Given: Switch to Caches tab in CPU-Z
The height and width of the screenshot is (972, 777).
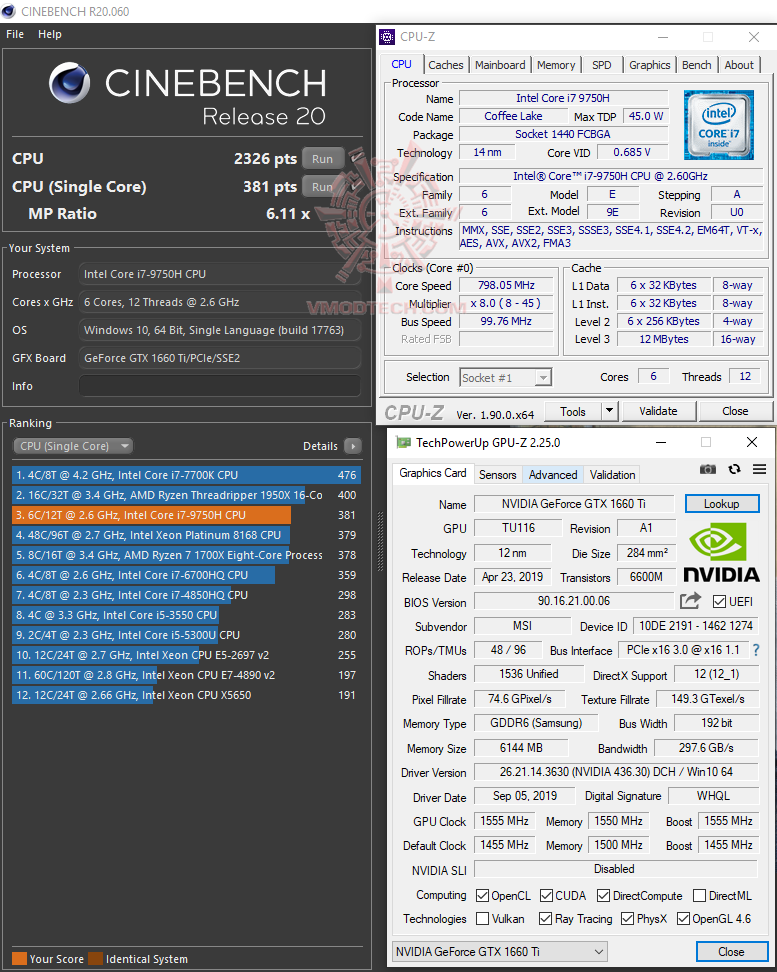Looking at the screenshot, I should point(445,65).
